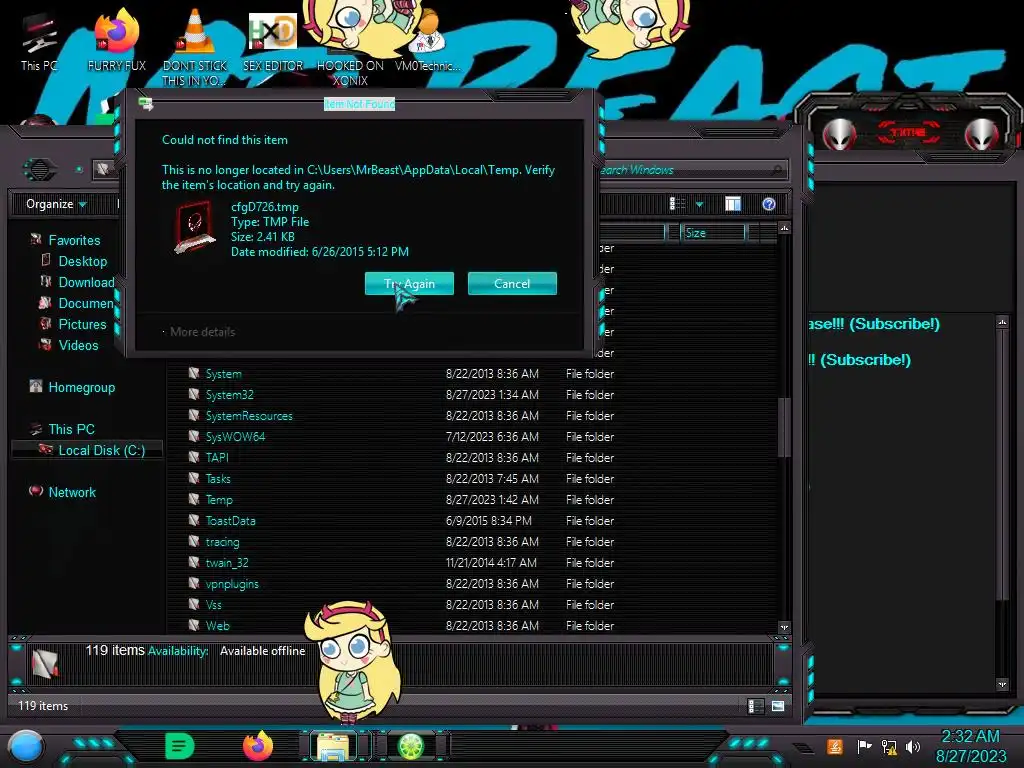
Task: Click the folder icon beside System32
Action: tap(194, 394)
